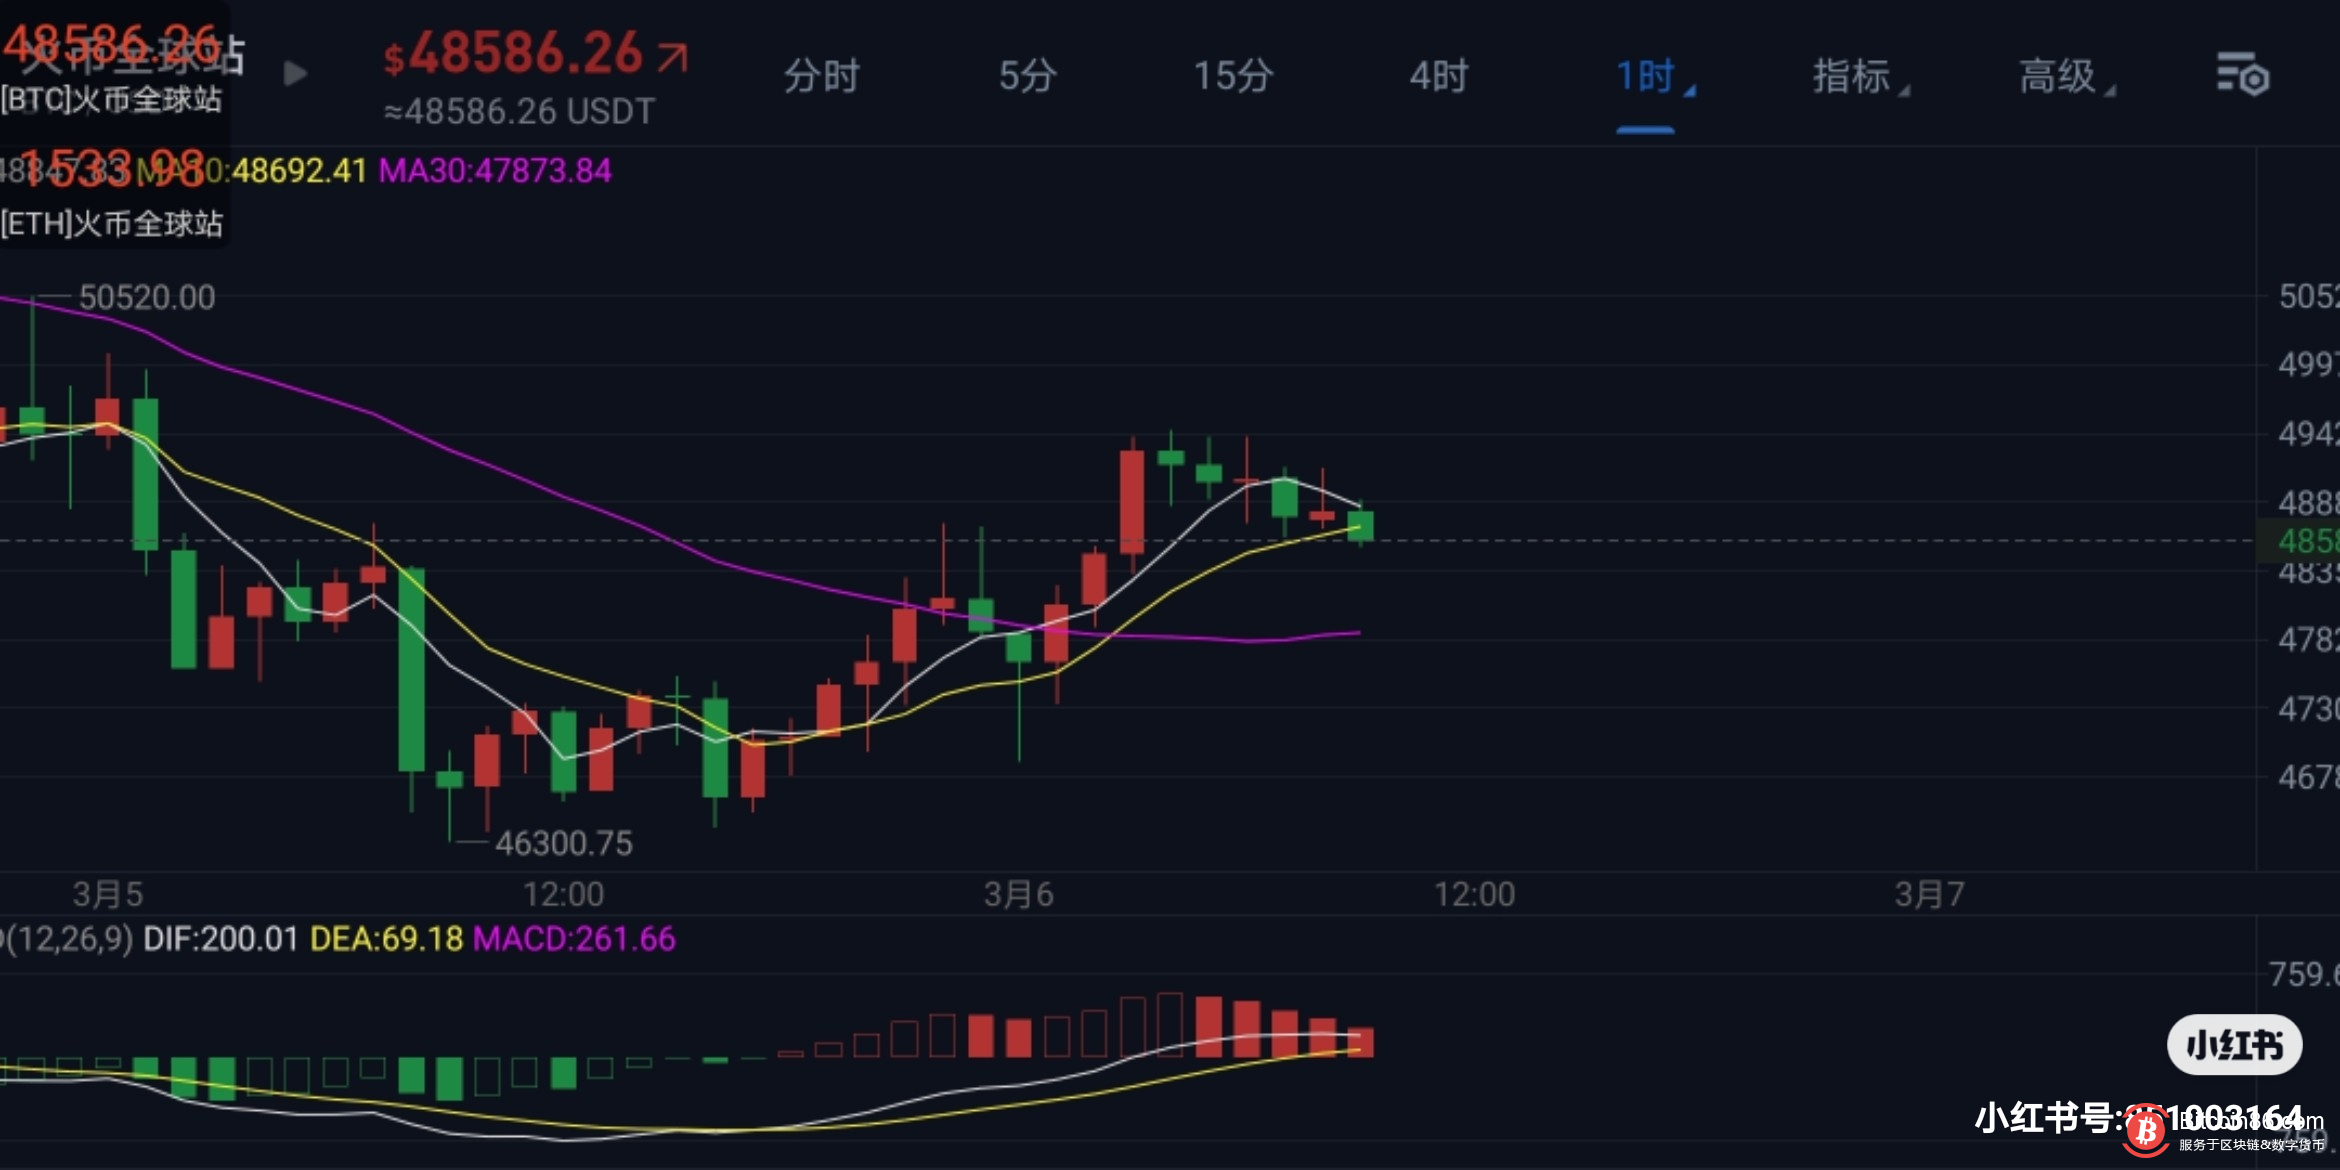Select the 15分 interval tab
Screen dimensions: 2340x1170
point(1233,77)
